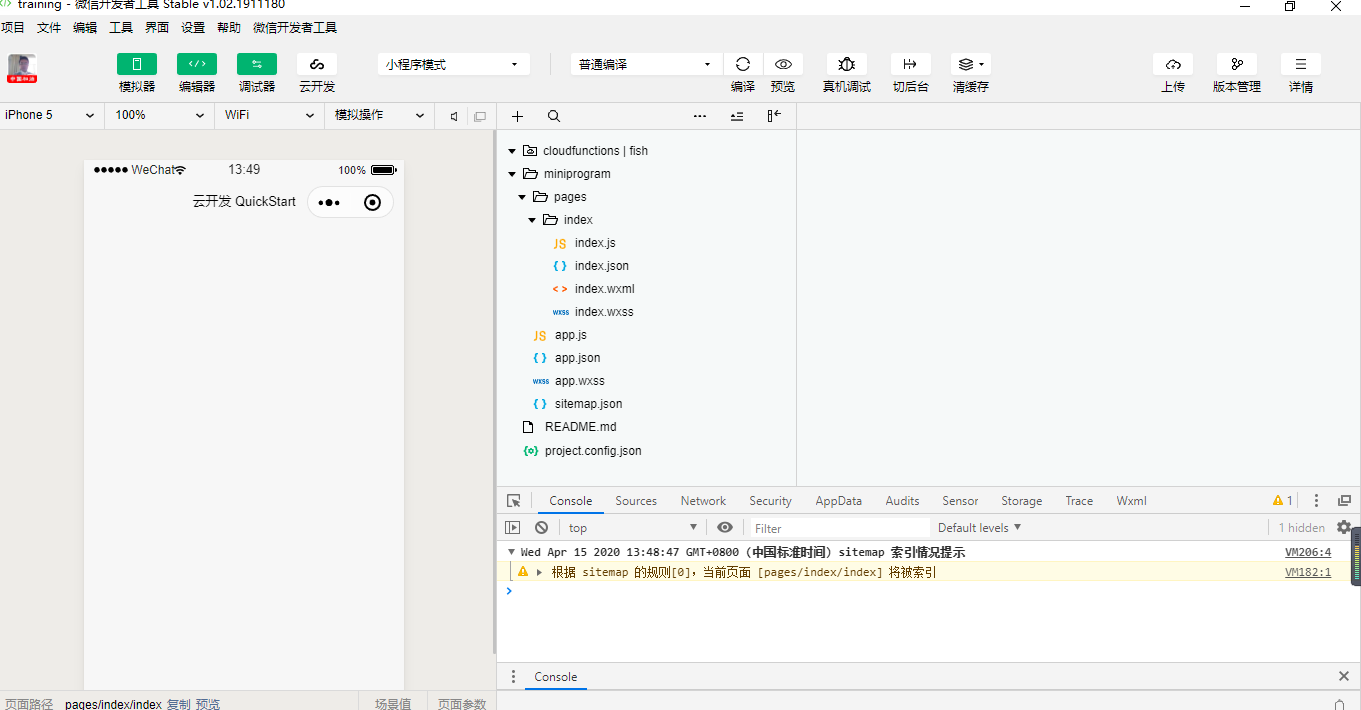This screenshot has height=710, width=1361.
Task: Toggle the 模拟器 simulator panel button
Action: (x=137, y=64)
